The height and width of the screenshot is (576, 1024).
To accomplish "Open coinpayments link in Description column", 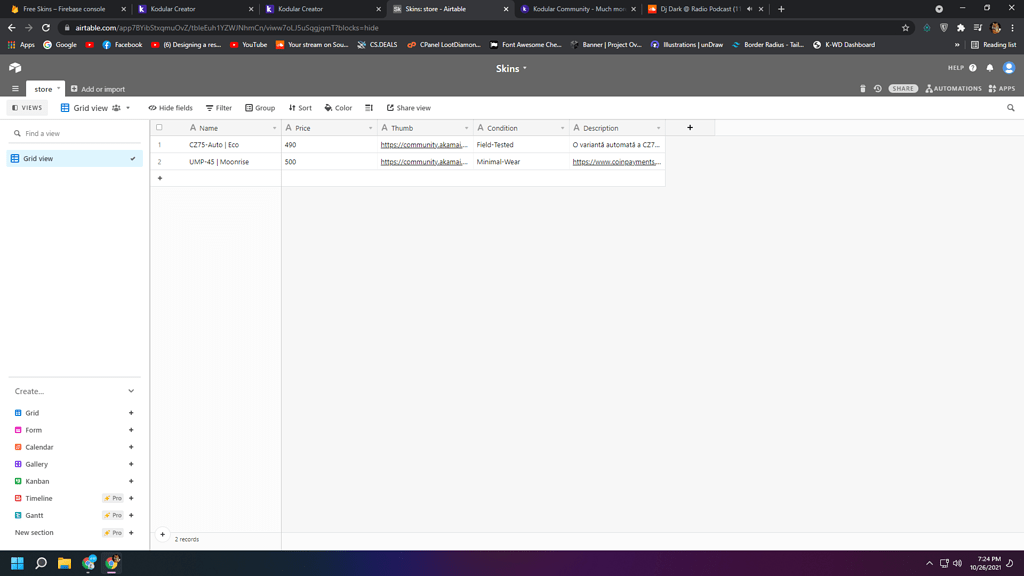I will [616, 162].
